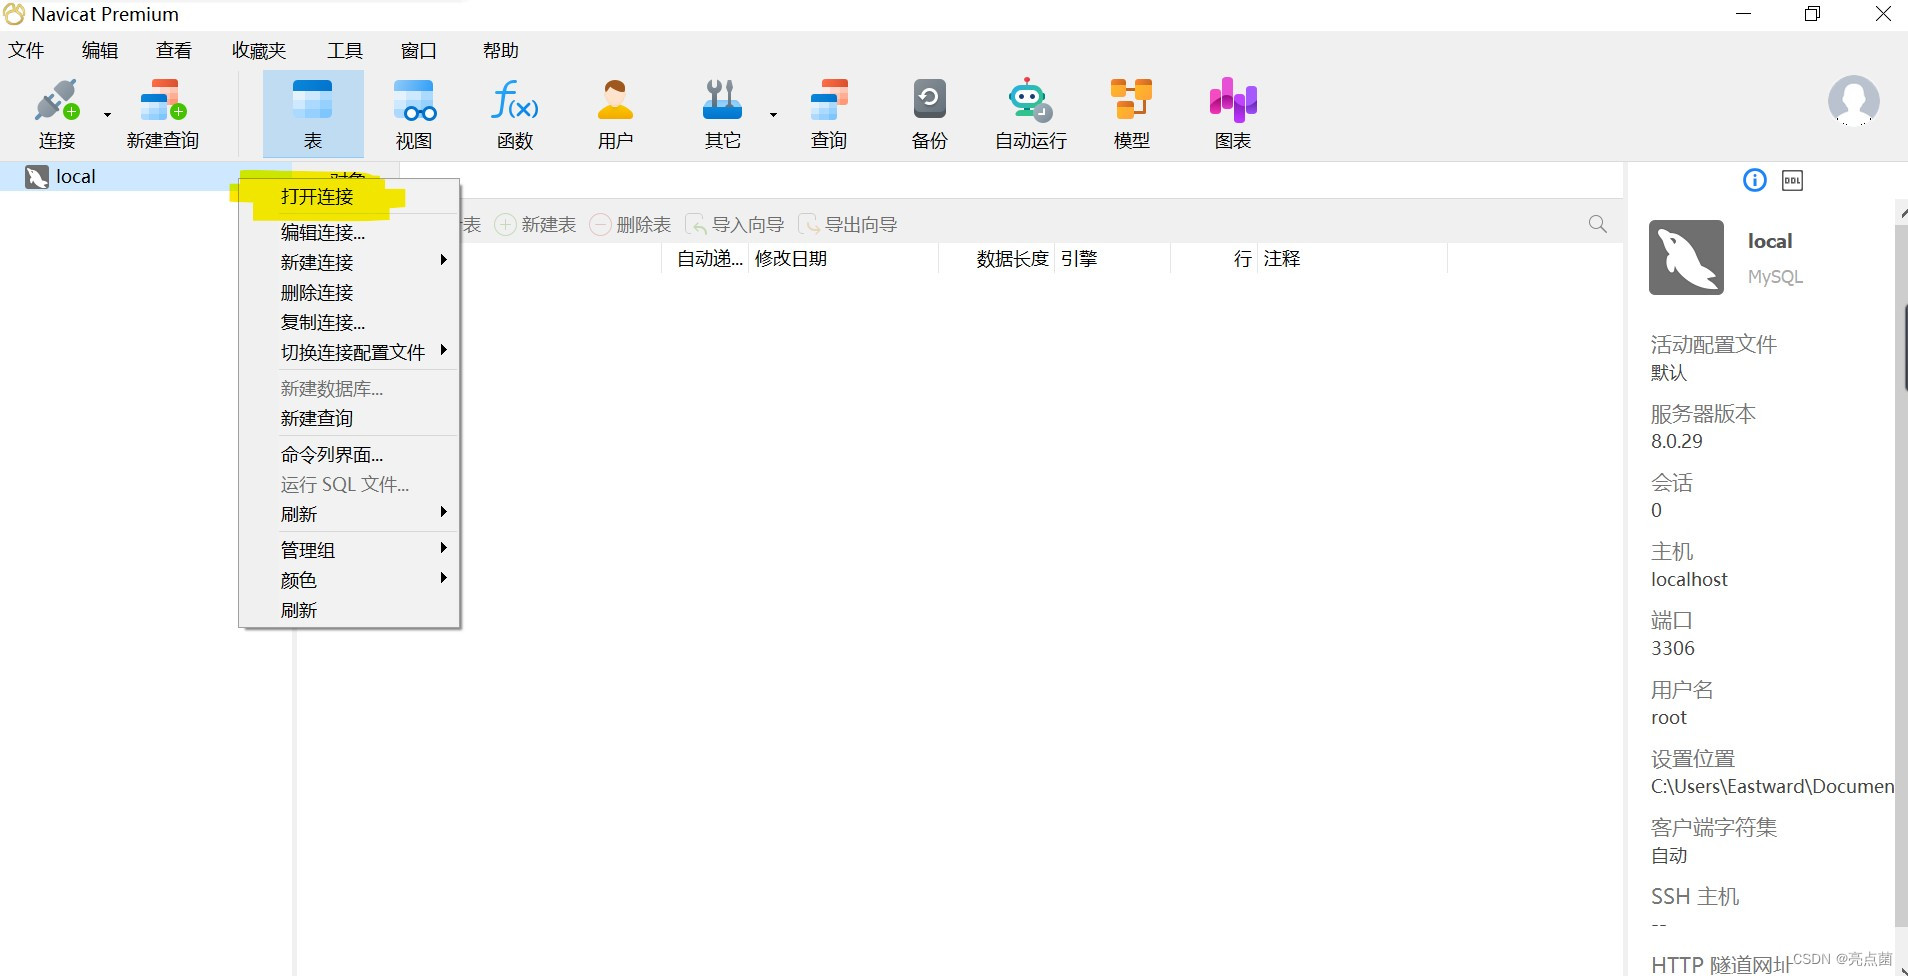Switch to the DDL panel icon
The width and height of the screenshot is (1908, 976).
point(1792,181)
